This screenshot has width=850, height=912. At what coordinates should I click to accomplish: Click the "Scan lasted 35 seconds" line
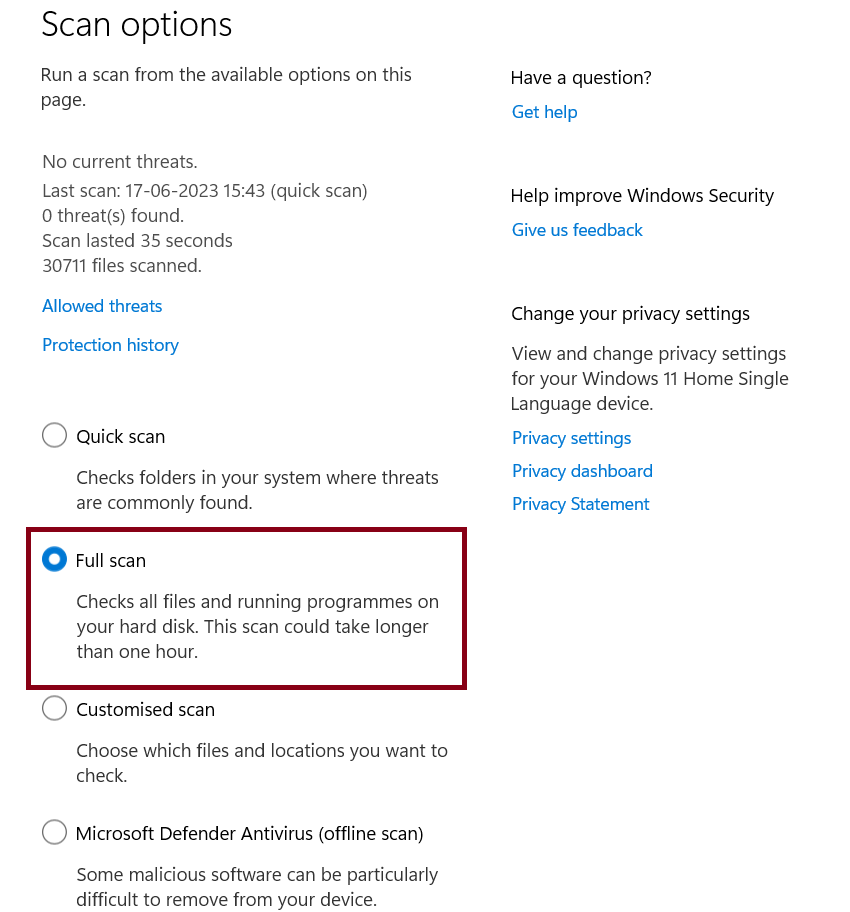(137, 241)
